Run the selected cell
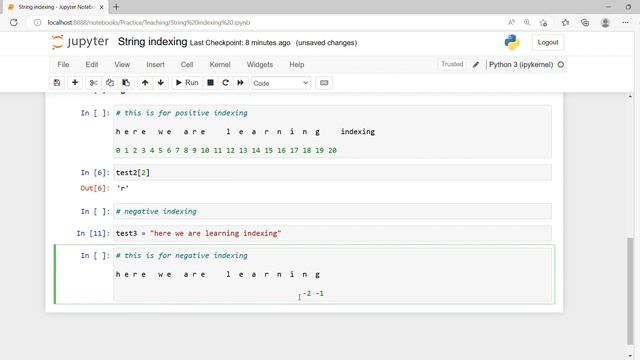Screen dimensions: 640x360 pyautogui.click(x=187, y=83)
